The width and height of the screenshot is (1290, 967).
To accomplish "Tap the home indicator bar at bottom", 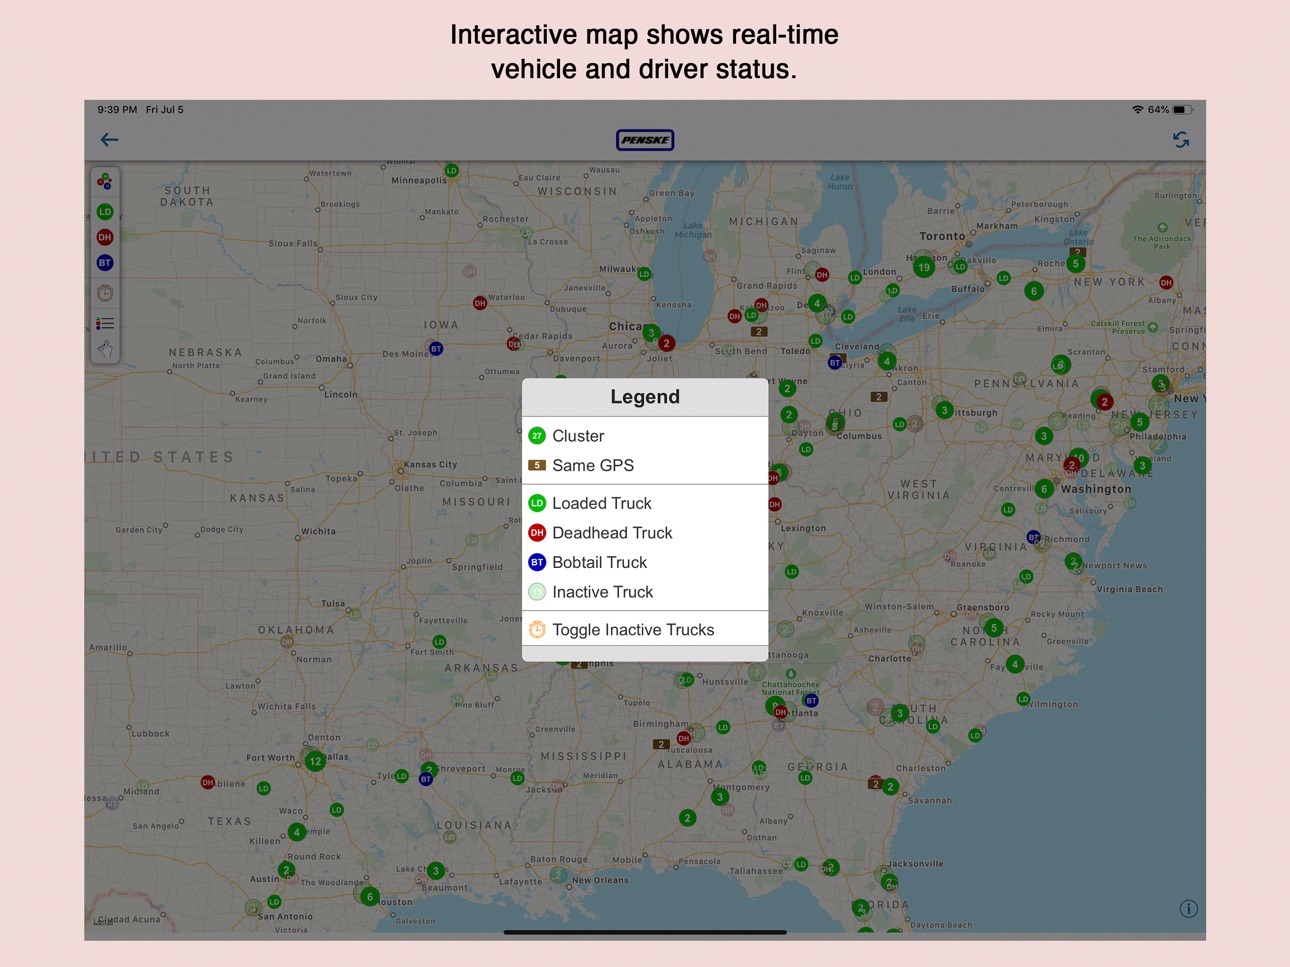I will (645, 932).
